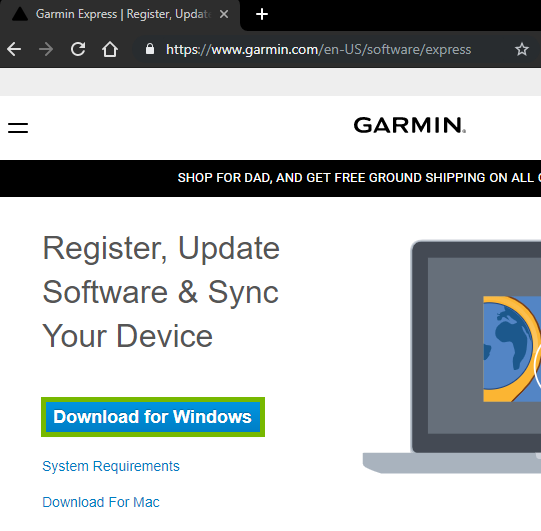Screen dimensions: 541x531
Task: Open the hamburger navigation menu
Action: (18, 128)
